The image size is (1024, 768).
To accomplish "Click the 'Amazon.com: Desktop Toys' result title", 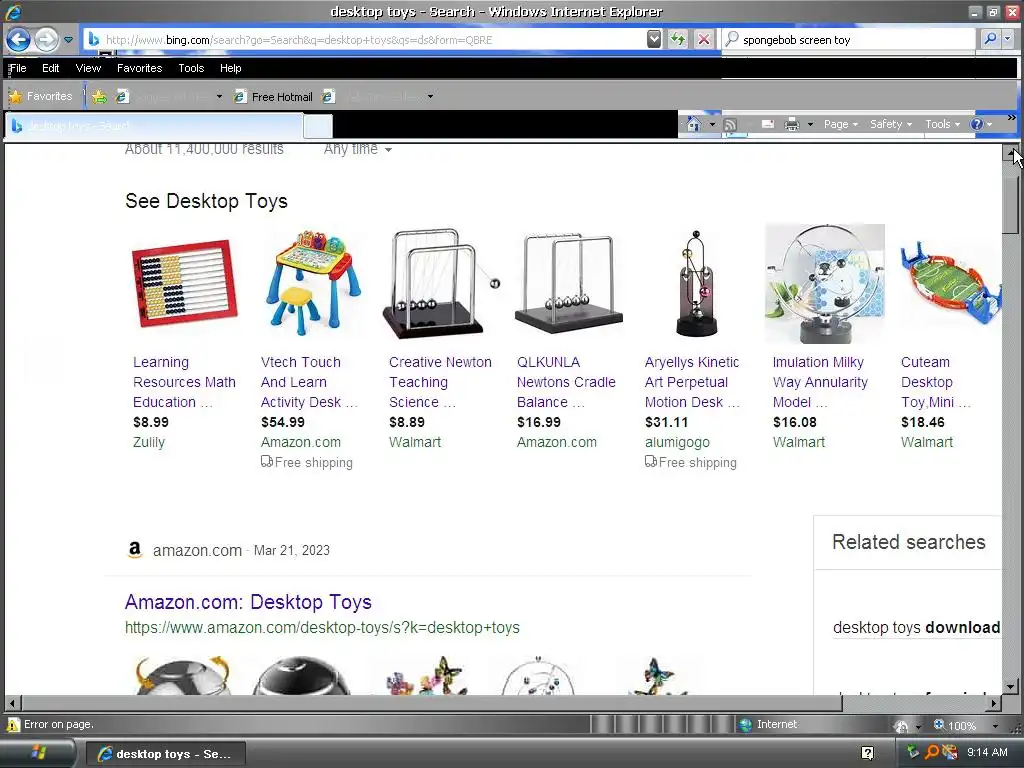I will tap(248, 602).
